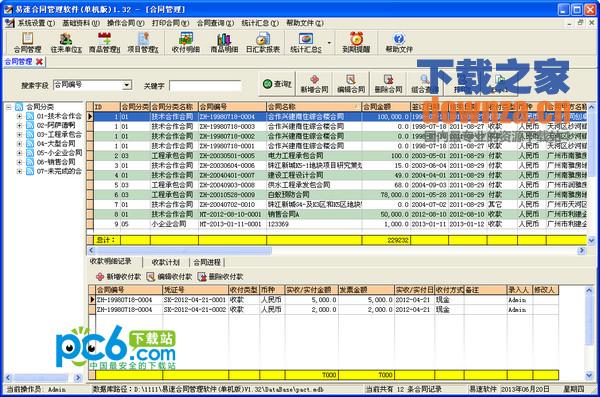Open the 打印合同 menu
This screenshot has height=397, width=600.
click(170, 23)
